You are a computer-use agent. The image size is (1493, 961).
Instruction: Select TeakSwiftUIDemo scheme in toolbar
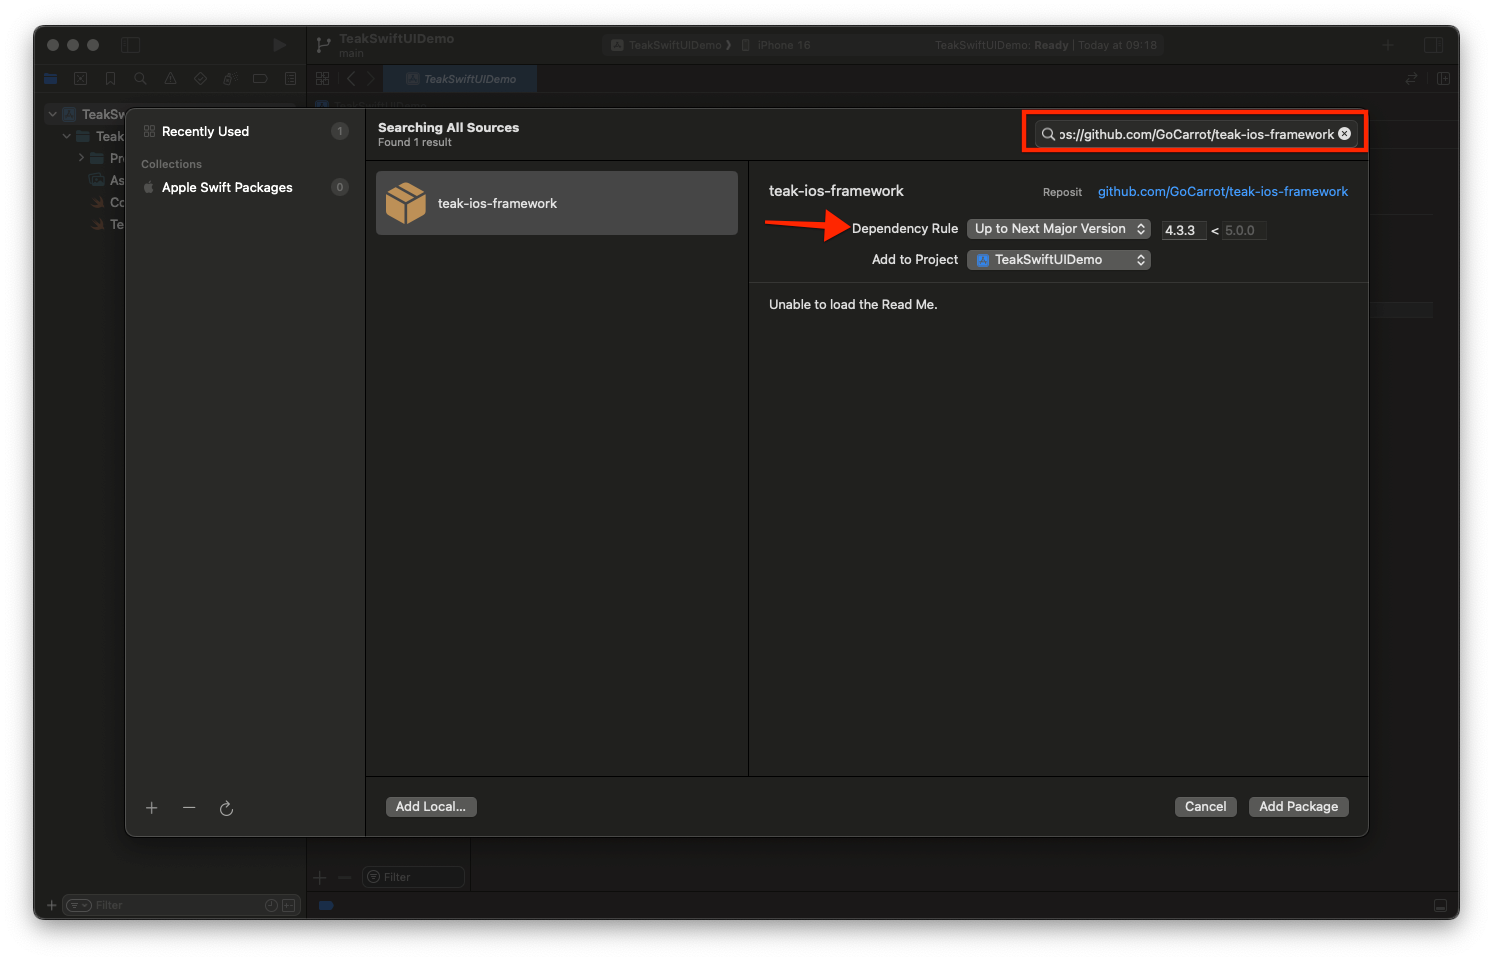tap(670, 45)
